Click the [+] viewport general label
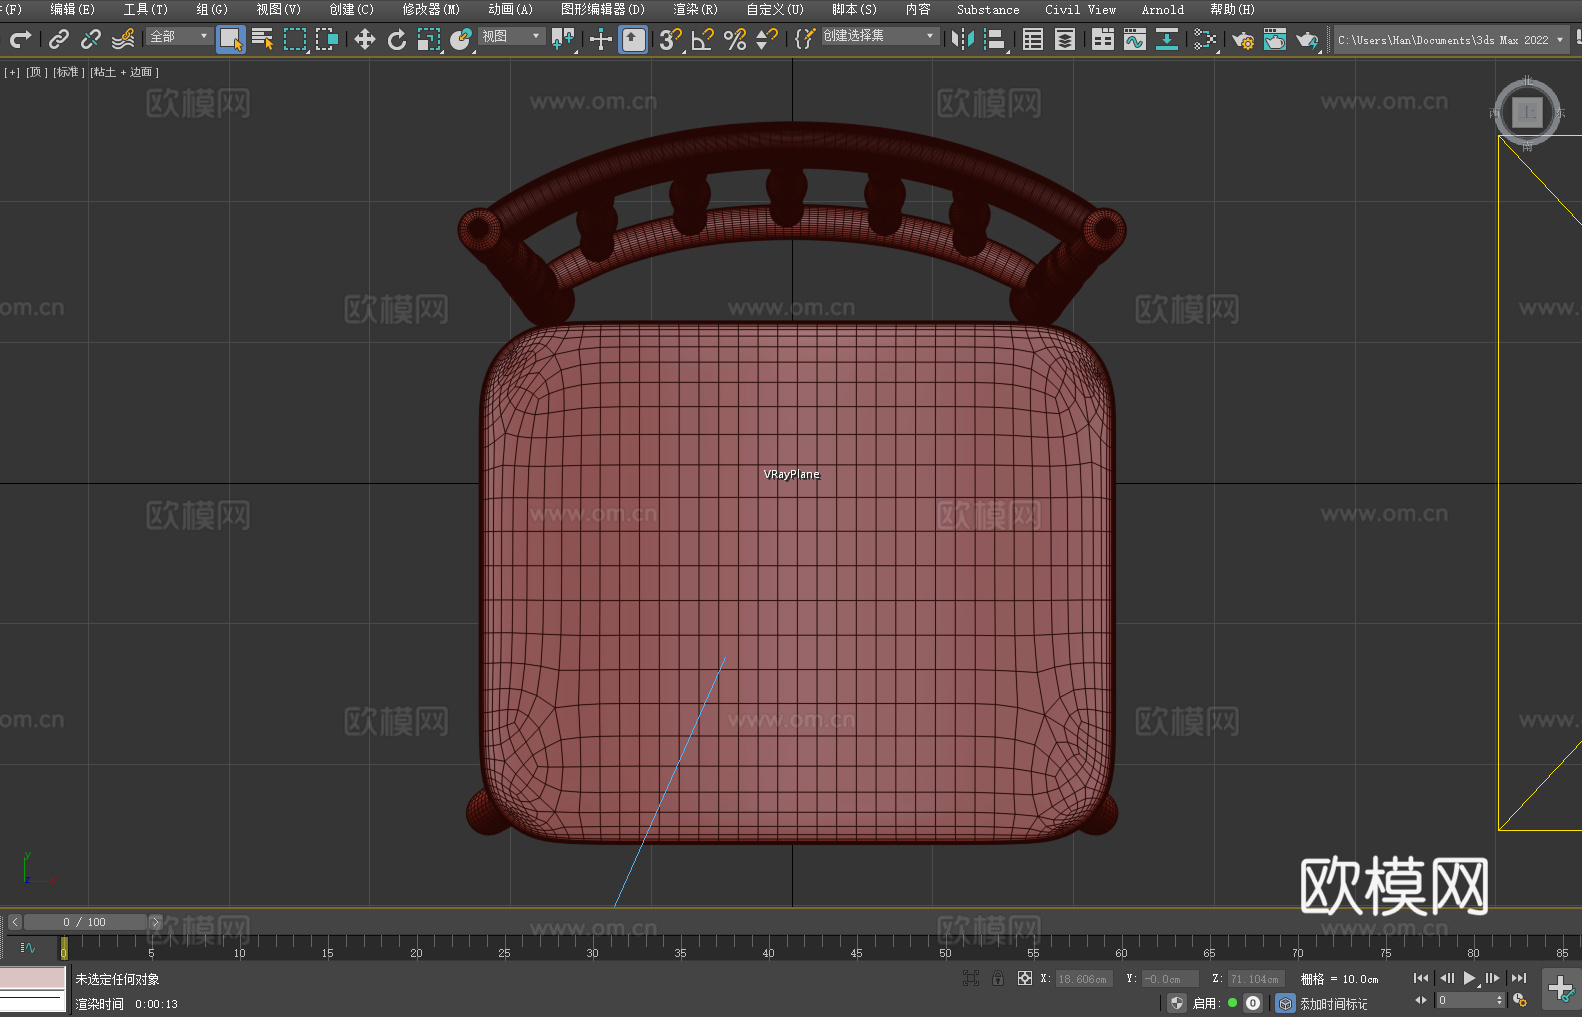Viewport: 1582px width, 1017px height. pos(12,72)
